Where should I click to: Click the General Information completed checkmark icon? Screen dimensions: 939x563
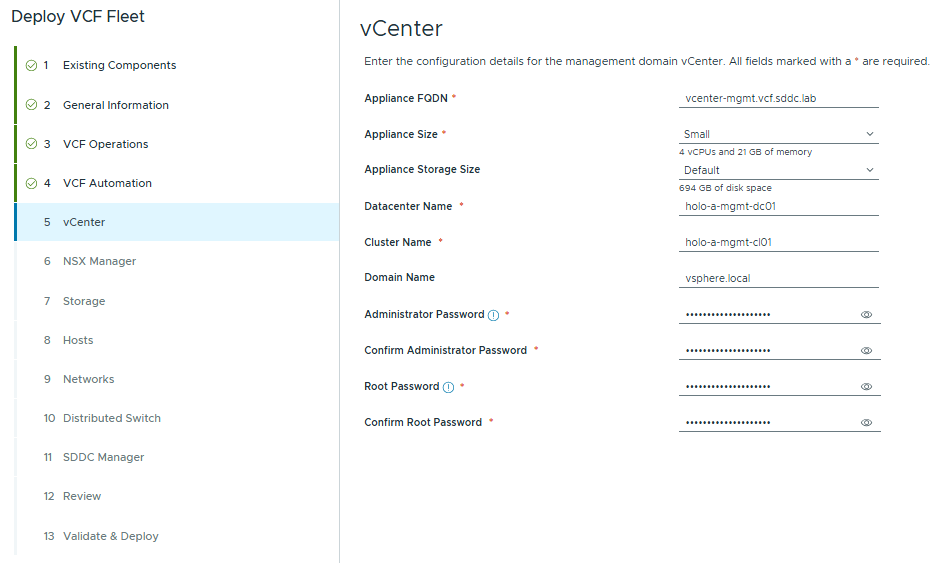point(31,105)
